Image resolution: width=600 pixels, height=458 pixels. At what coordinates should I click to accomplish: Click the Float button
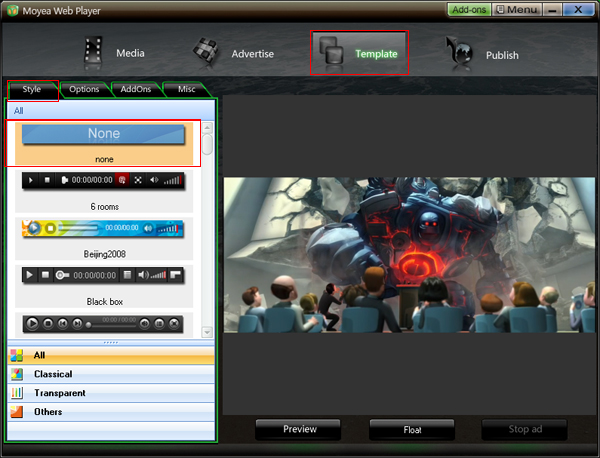[412, 430]
